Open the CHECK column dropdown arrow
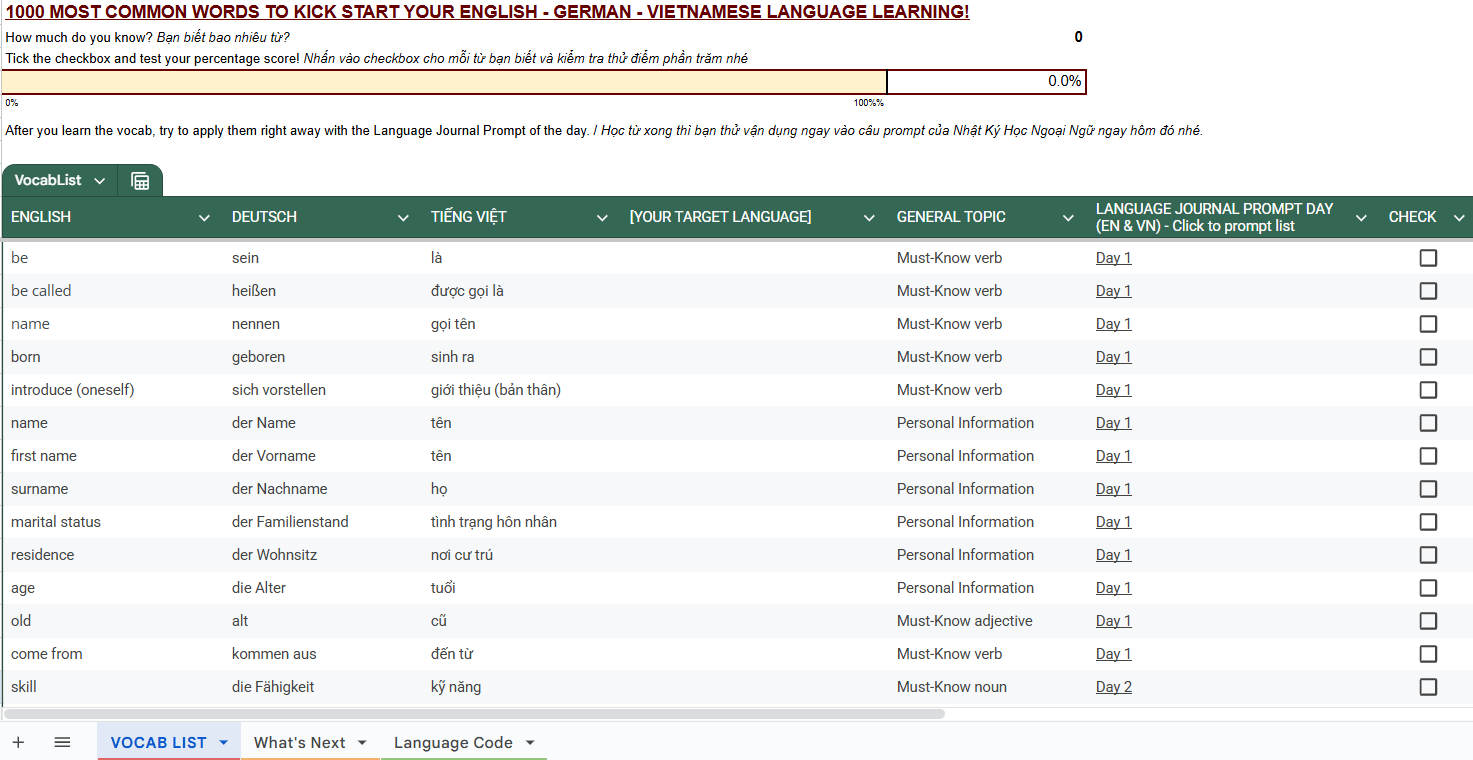The image size is (1473, 760). pos(1459,218)
